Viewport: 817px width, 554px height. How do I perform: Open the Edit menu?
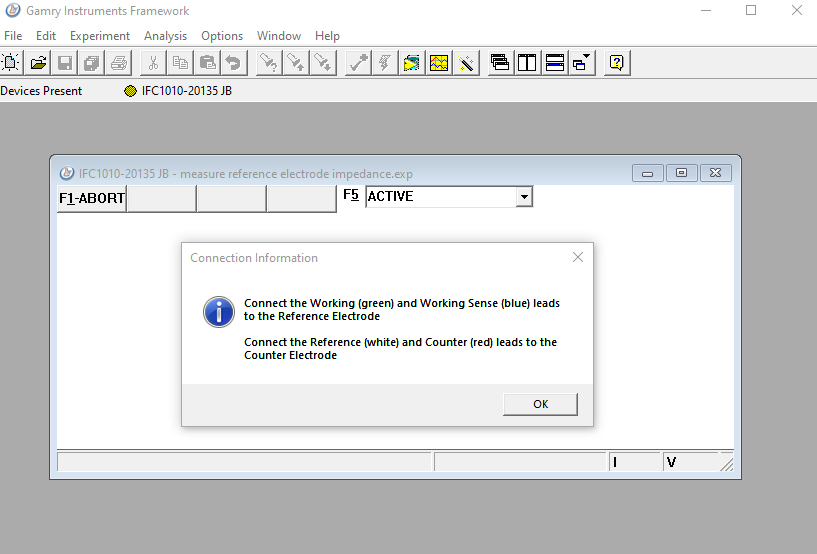click(x=46, y=36)
